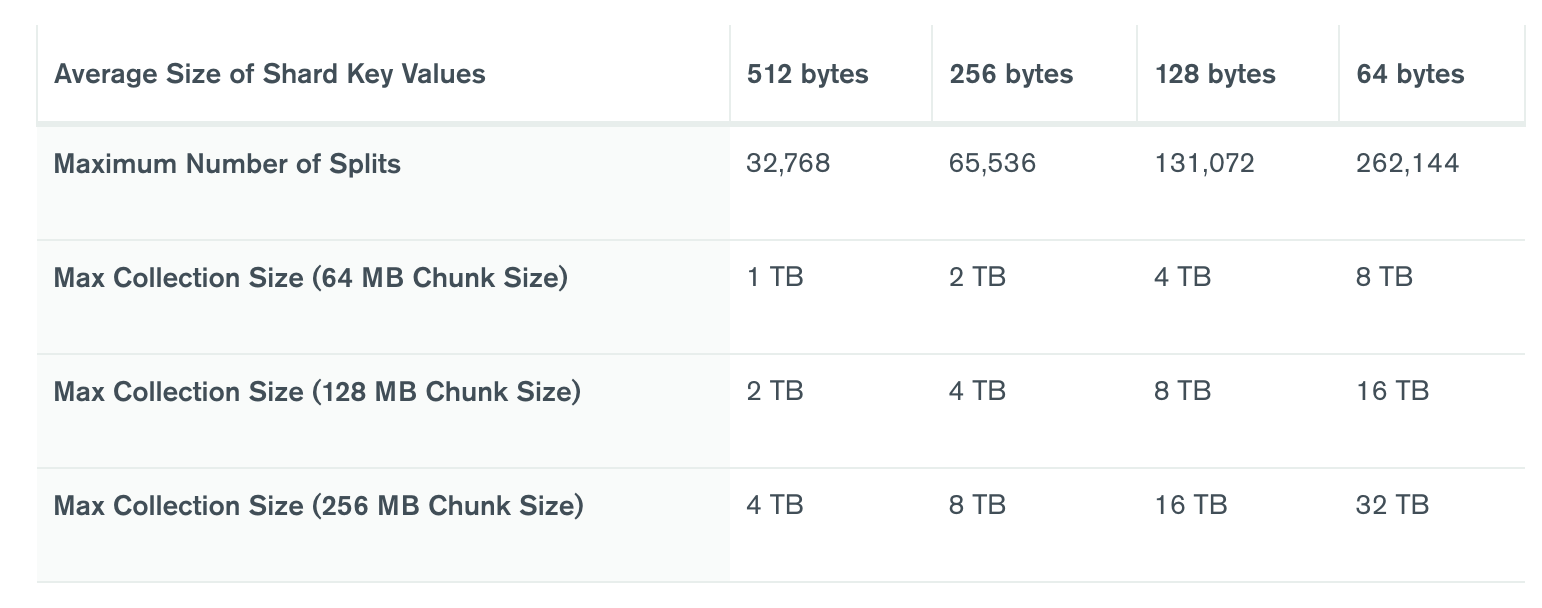Select the "128 bytes" column header

[1215, 74]
